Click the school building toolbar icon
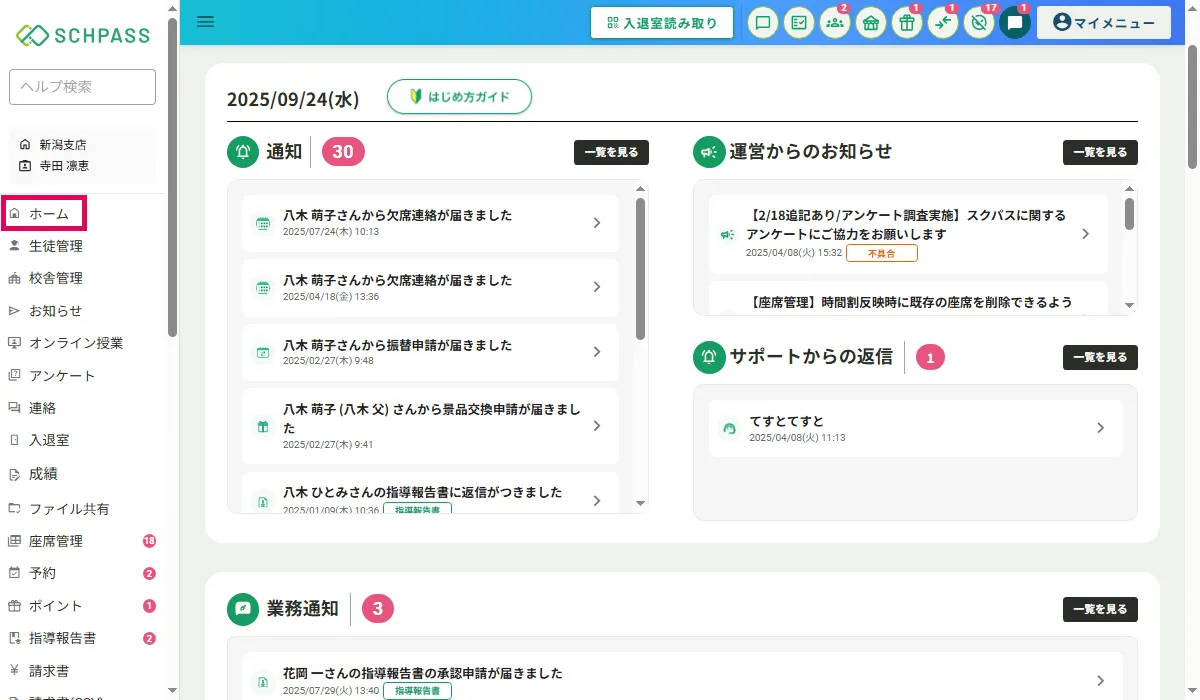This screenshot has height=700, width=1200. click(871, 23)
